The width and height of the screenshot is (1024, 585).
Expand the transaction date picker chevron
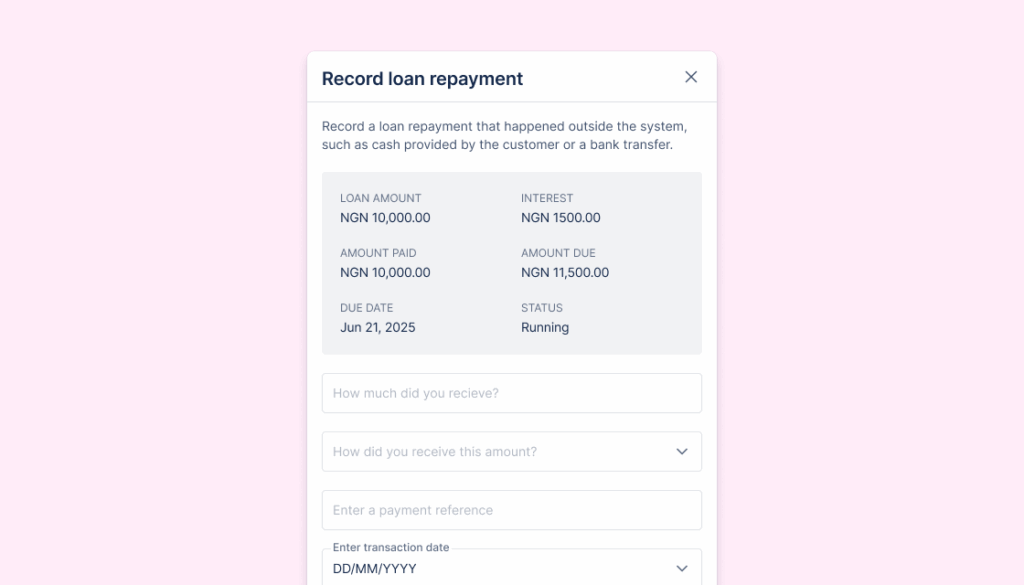pyautogui.click(x=682, y=569)
